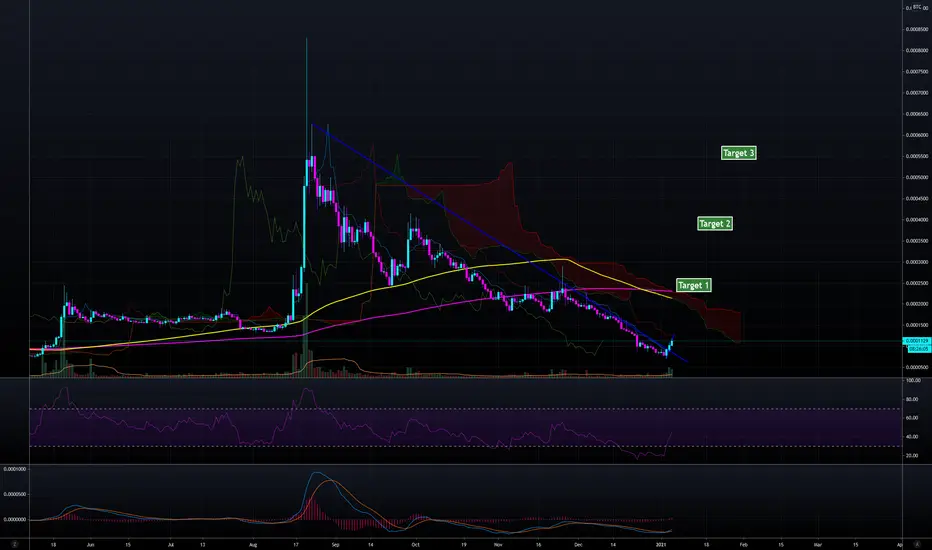Image resolution: width=932 pixels, height=550 pixels.
Task: Click the Jul label on time axis
Action: (x=171, y=544)
